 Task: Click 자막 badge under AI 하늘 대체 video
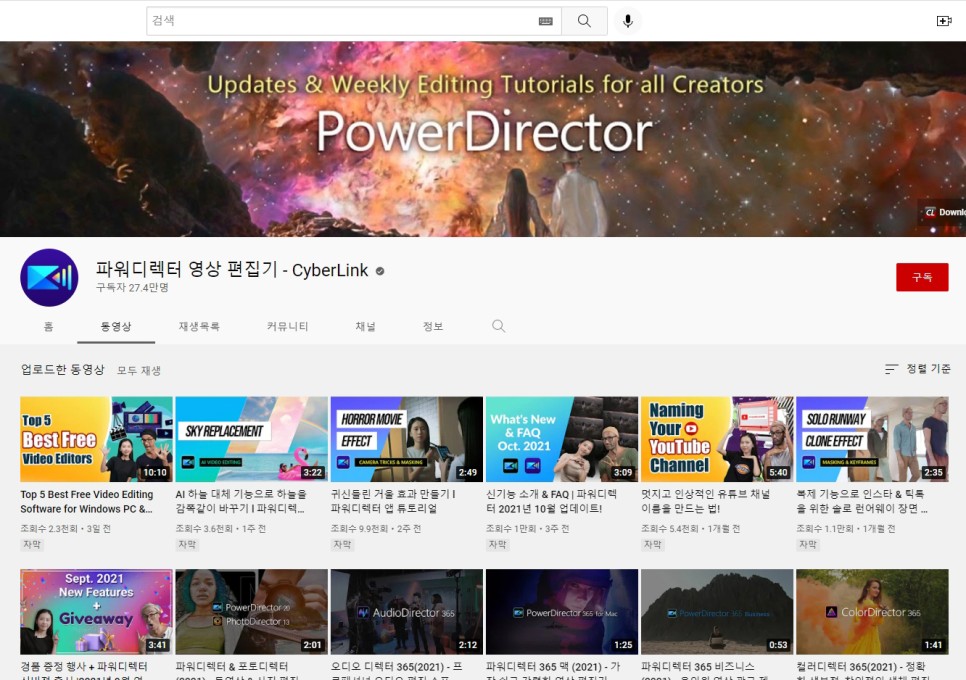click(x=187, y=544)
